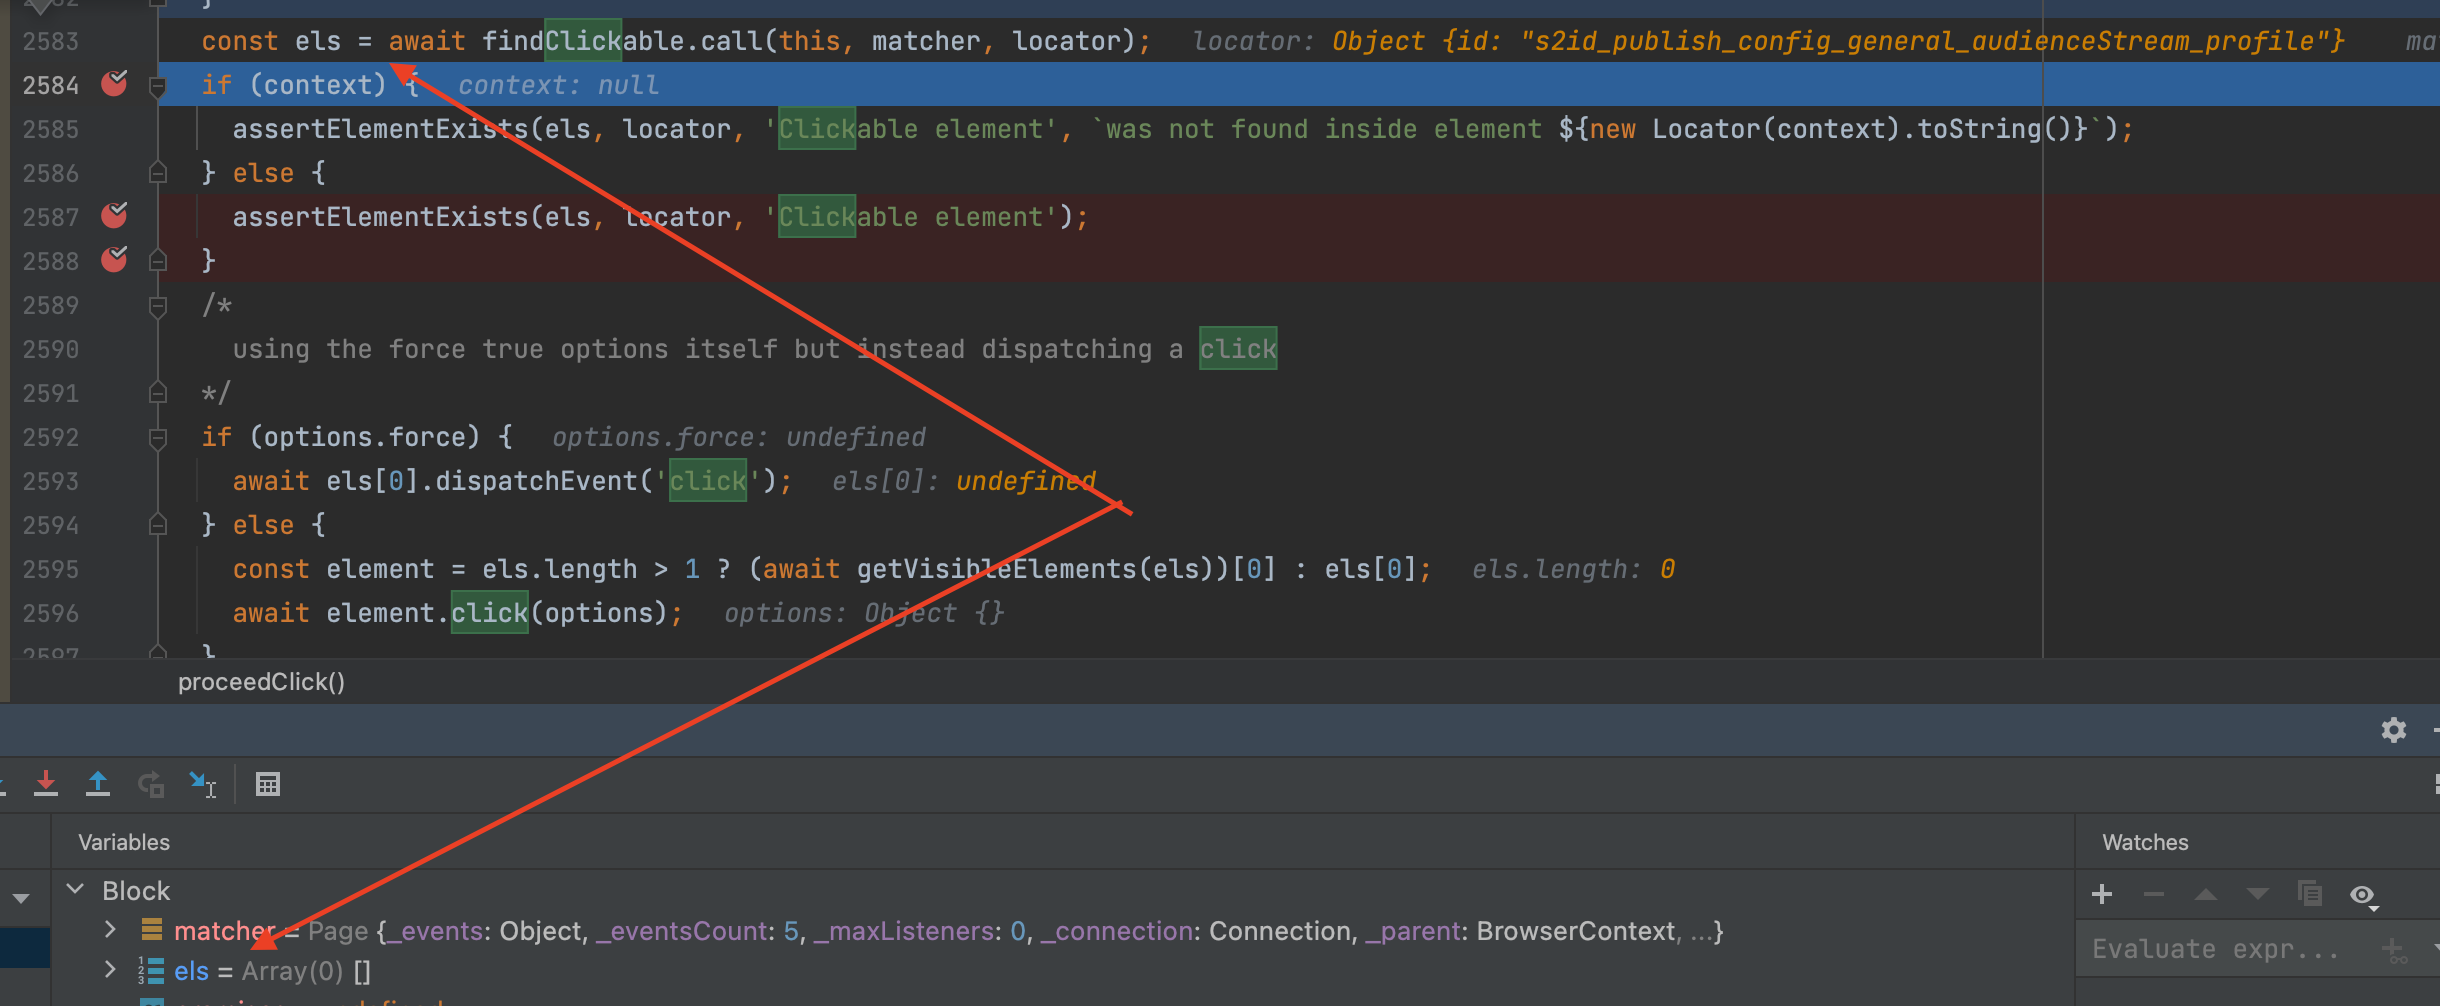This screenshot has width=2440, height=1006.
Task: Open the Evaluate Expression calculator icon
Action: tap(268, 784)
